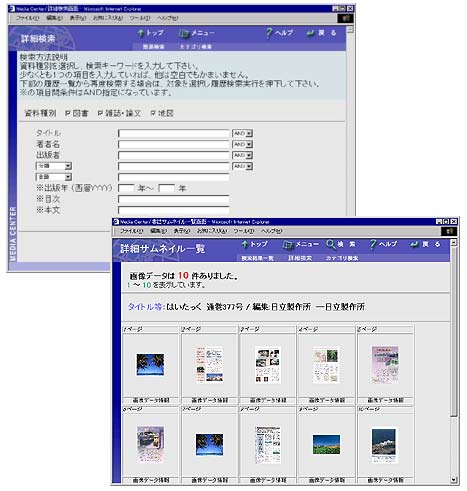Viewport: 467px width, 491px height.
Task: Expand the AND dropdown beside 著者名 field
Action: pos(242,144)
